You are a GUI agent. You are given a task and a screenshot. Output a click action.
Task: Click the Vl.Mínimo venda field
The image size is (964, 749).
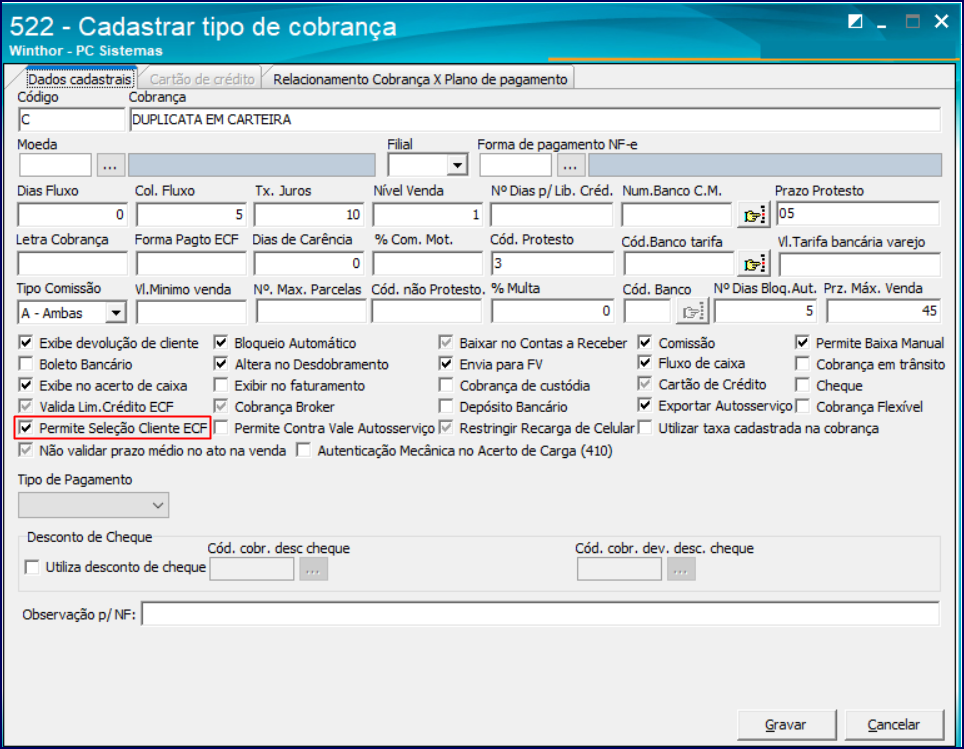[x=191, y=312]
